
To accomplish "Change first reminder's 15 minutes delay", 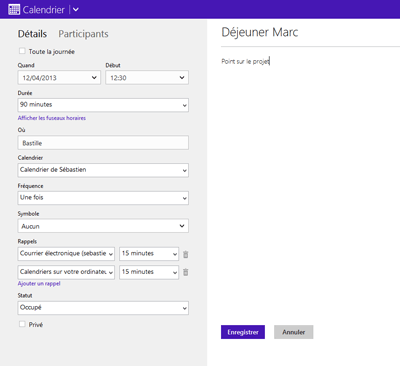I will pyautogui.click(x=149, y=254).
